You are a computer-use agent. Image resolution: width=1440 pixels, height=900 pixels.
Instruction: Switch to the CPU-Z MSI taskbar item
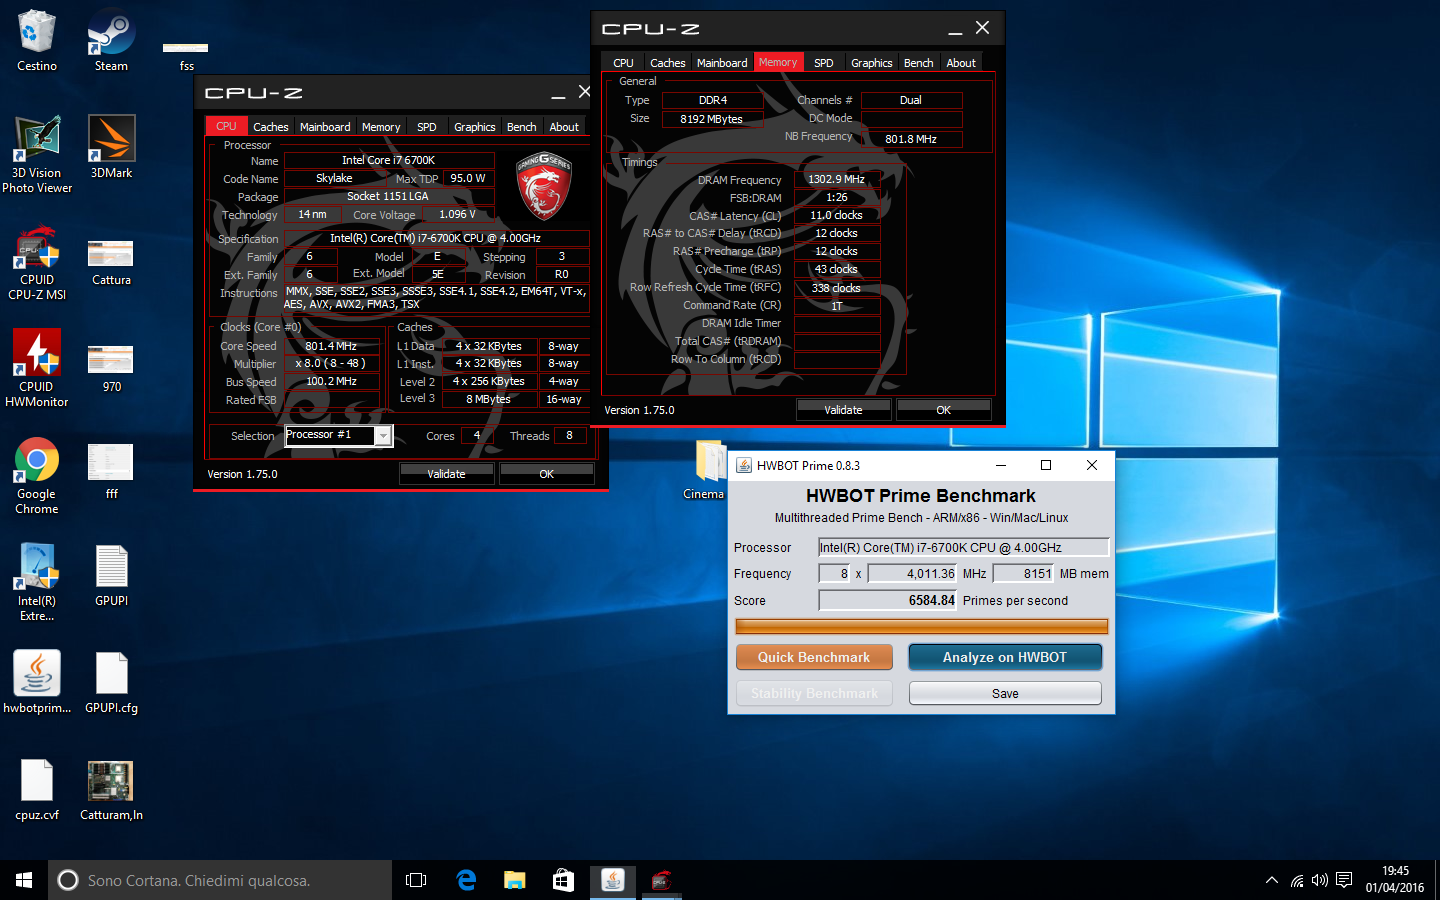pyautogui.click(x=660, y=880)
